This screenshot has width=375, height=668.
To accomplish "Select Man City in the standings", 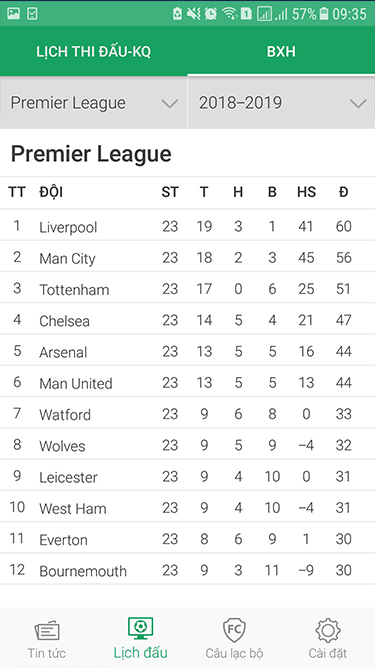I will point(188,257).
